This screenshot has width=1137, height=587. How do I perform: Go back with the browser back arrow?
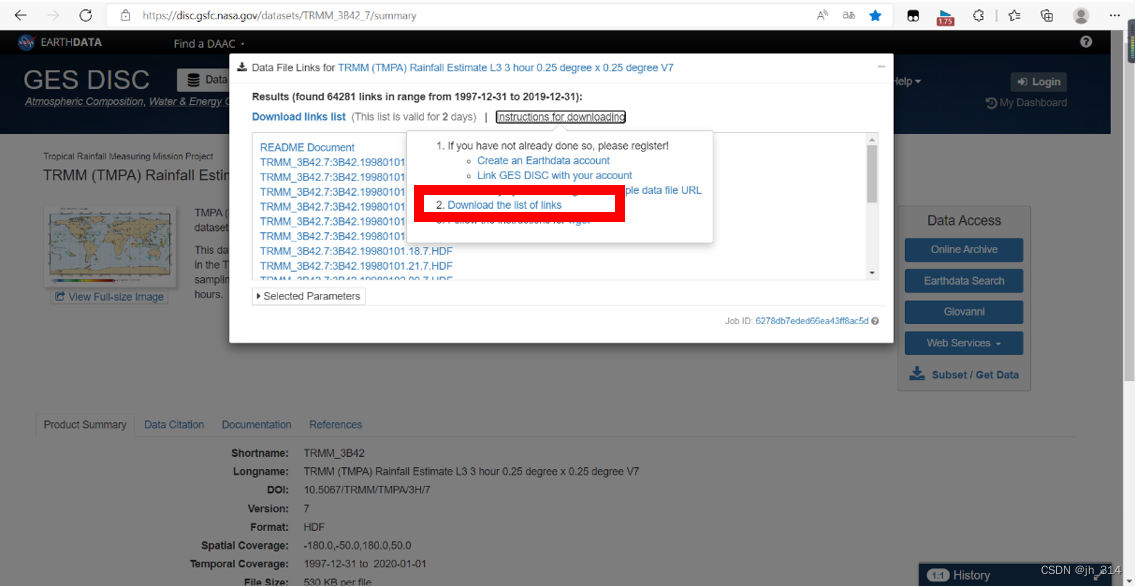pos(20,15)
